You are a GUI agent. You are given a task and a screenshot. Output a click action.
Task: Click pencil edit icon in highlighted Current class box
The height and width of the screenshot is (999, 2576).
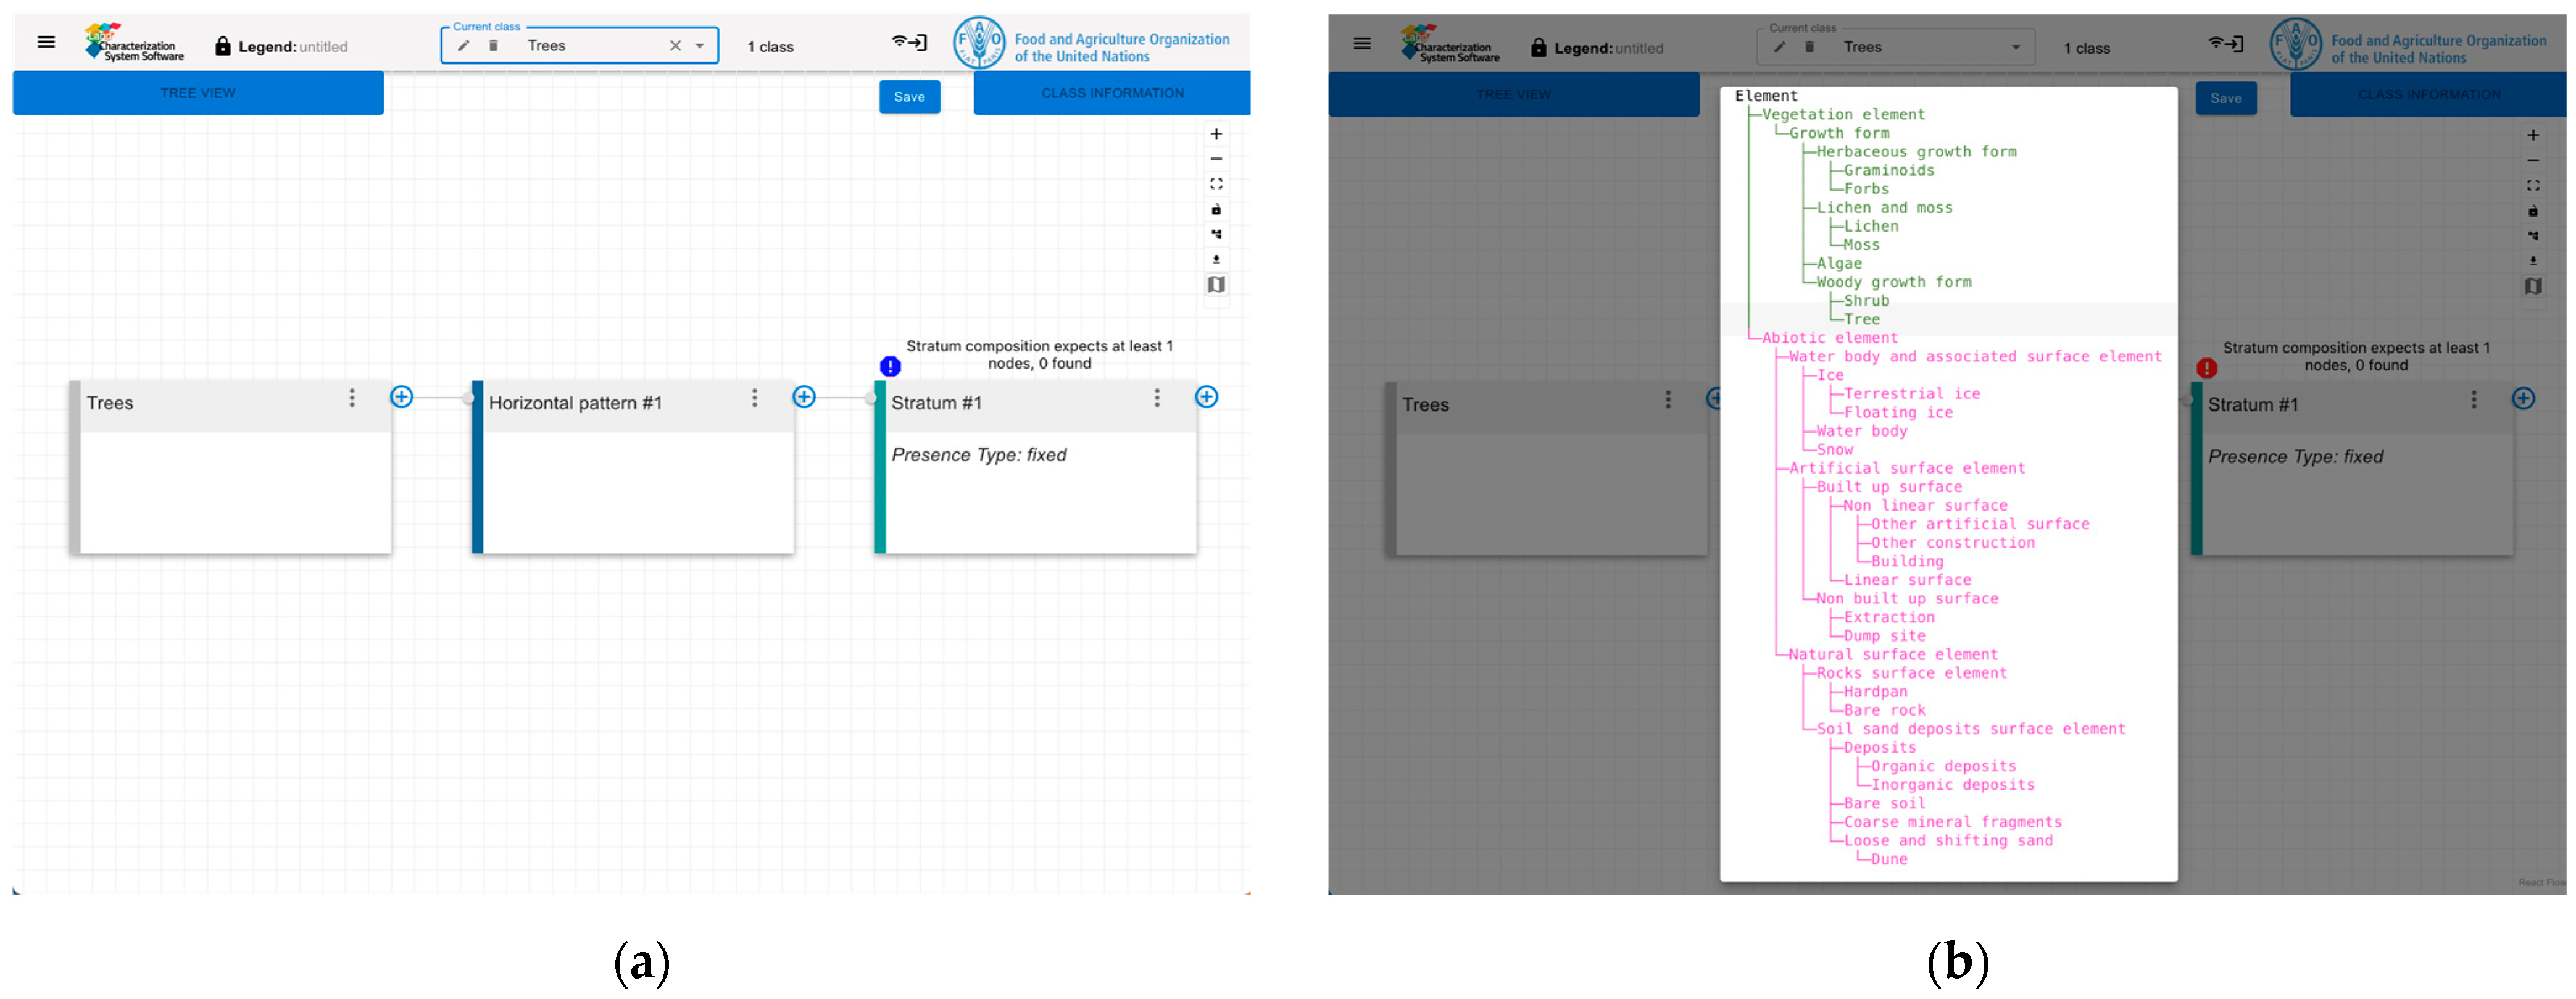point(464,46)
